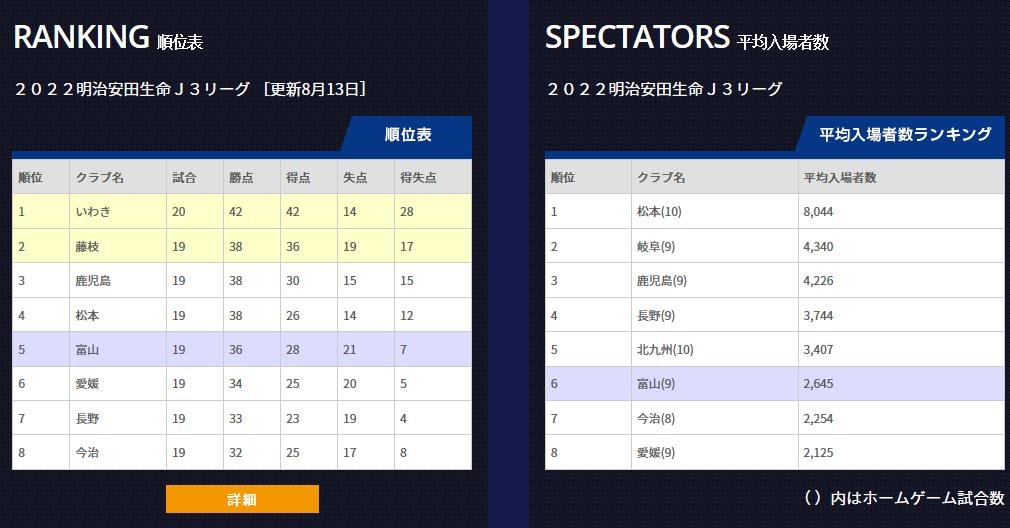This screenshot has height=528, width=1010.
Task: Click 長野 in the ranking table
Action: pyautogui.click(x=86, y=418)
